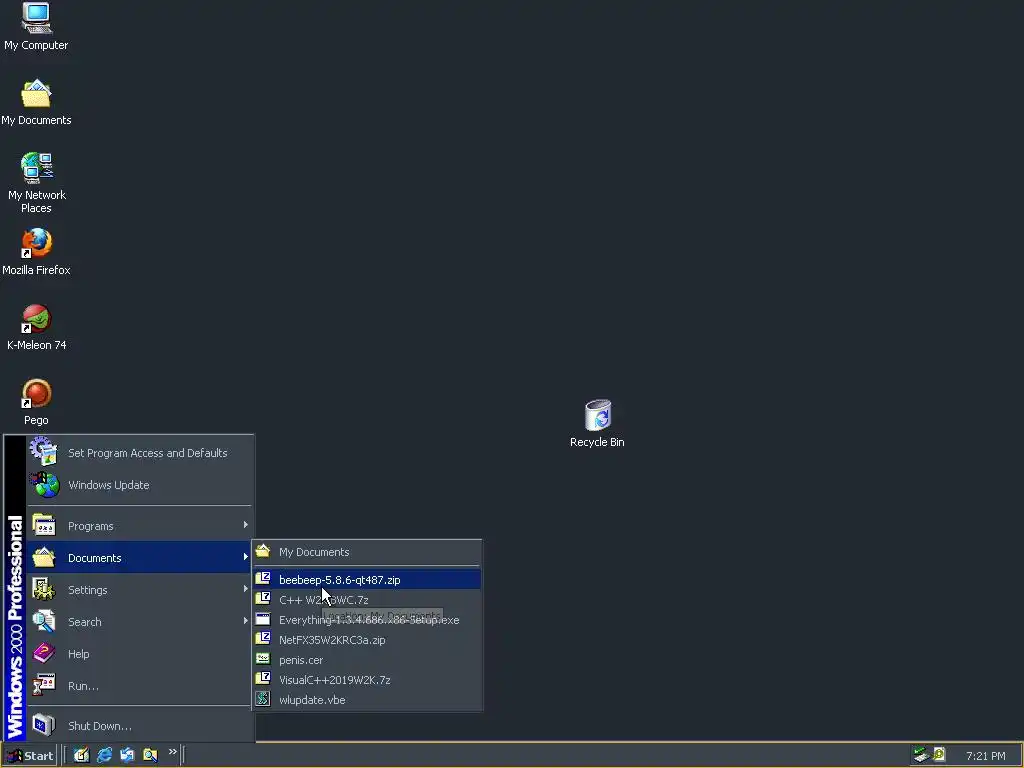Click the Documents submenu arrow
Viewport: 1024px width, 768px height.
[x=246, y=557]
